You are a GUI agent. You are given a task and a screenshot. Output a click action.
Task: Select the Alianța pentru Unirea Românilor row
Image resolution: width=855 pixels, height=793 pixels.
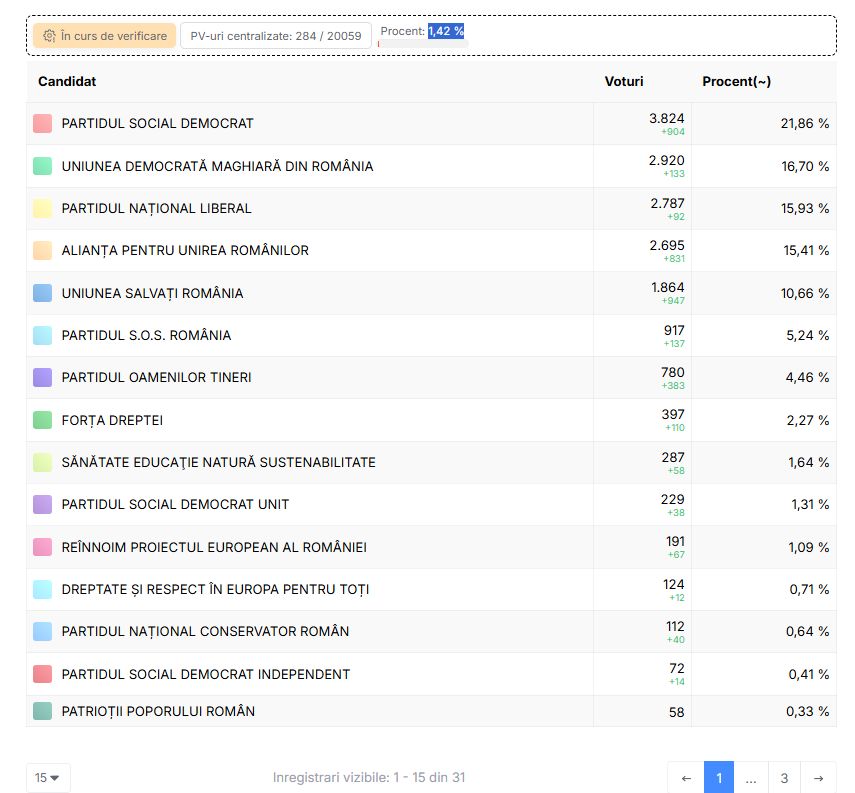185,250
